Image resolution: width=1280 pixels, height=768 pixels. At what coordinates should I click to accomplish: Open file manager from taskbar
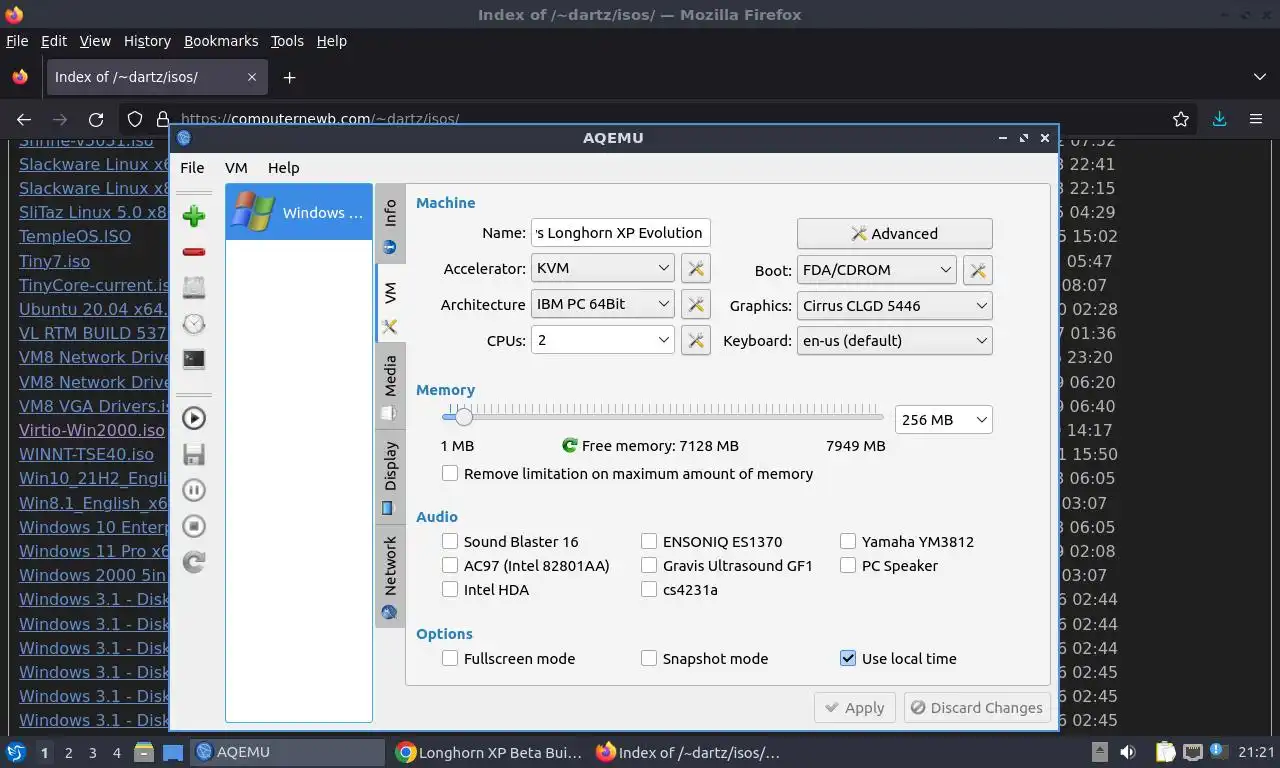143,752
